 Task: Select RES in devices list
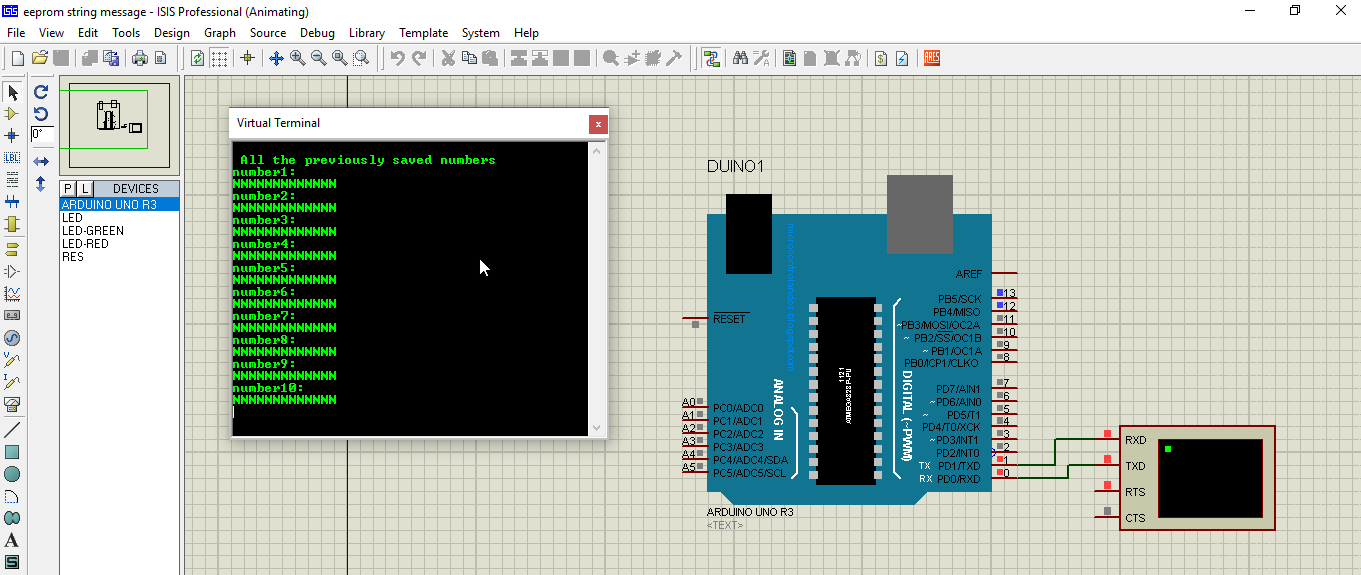click(119, 256)
